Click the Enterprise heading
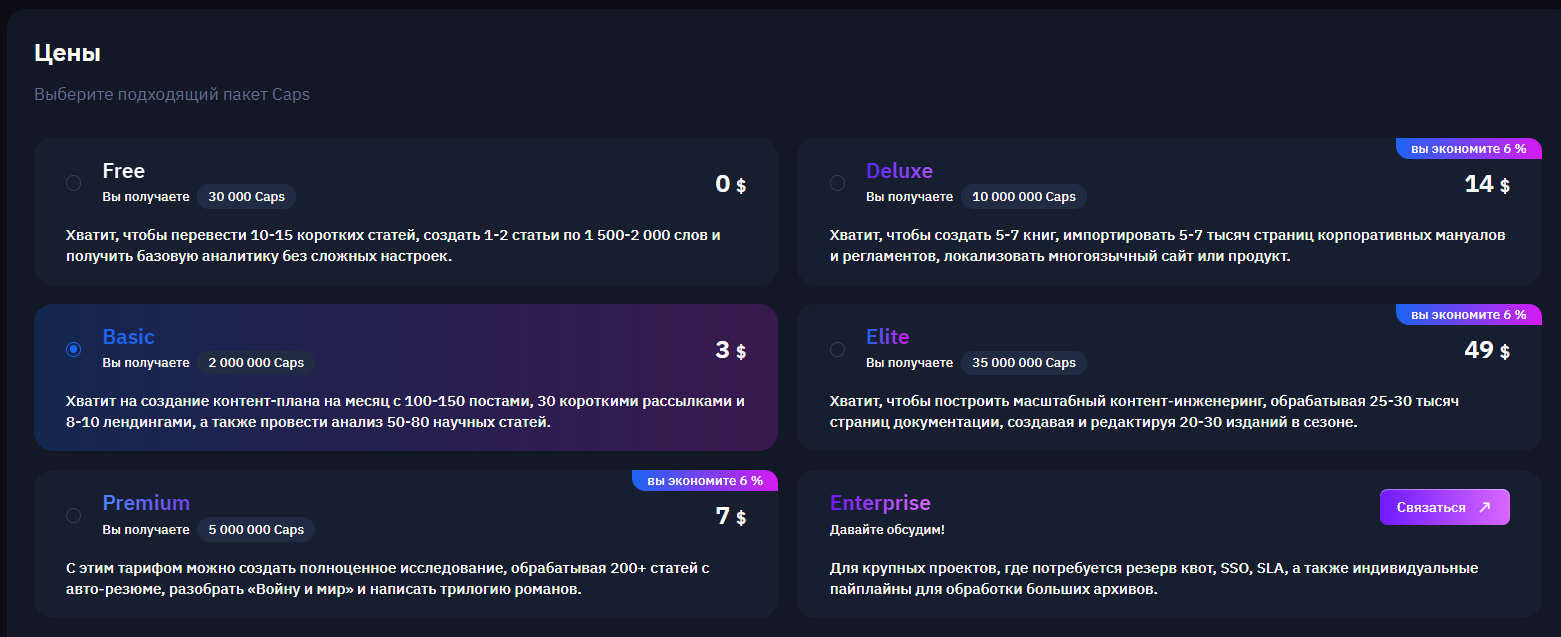Image resolution: width=1561 pixels, height=637 pixels. coord(880,503)
